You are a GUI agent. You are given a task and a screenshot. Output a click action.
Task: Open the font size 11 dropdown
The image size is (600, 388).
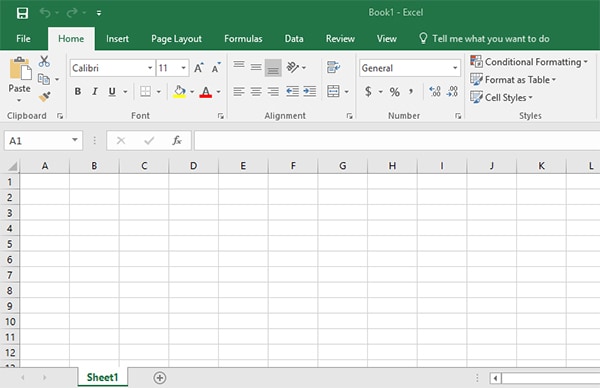point(184,68)
